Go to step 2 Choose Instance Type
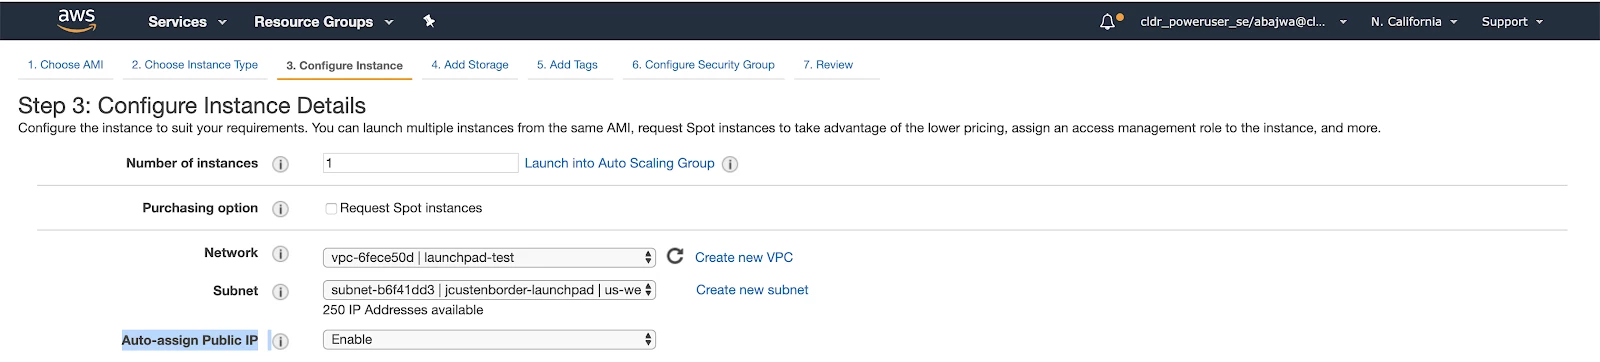This screenshot has width=1600, height=362. pos(195,65)
